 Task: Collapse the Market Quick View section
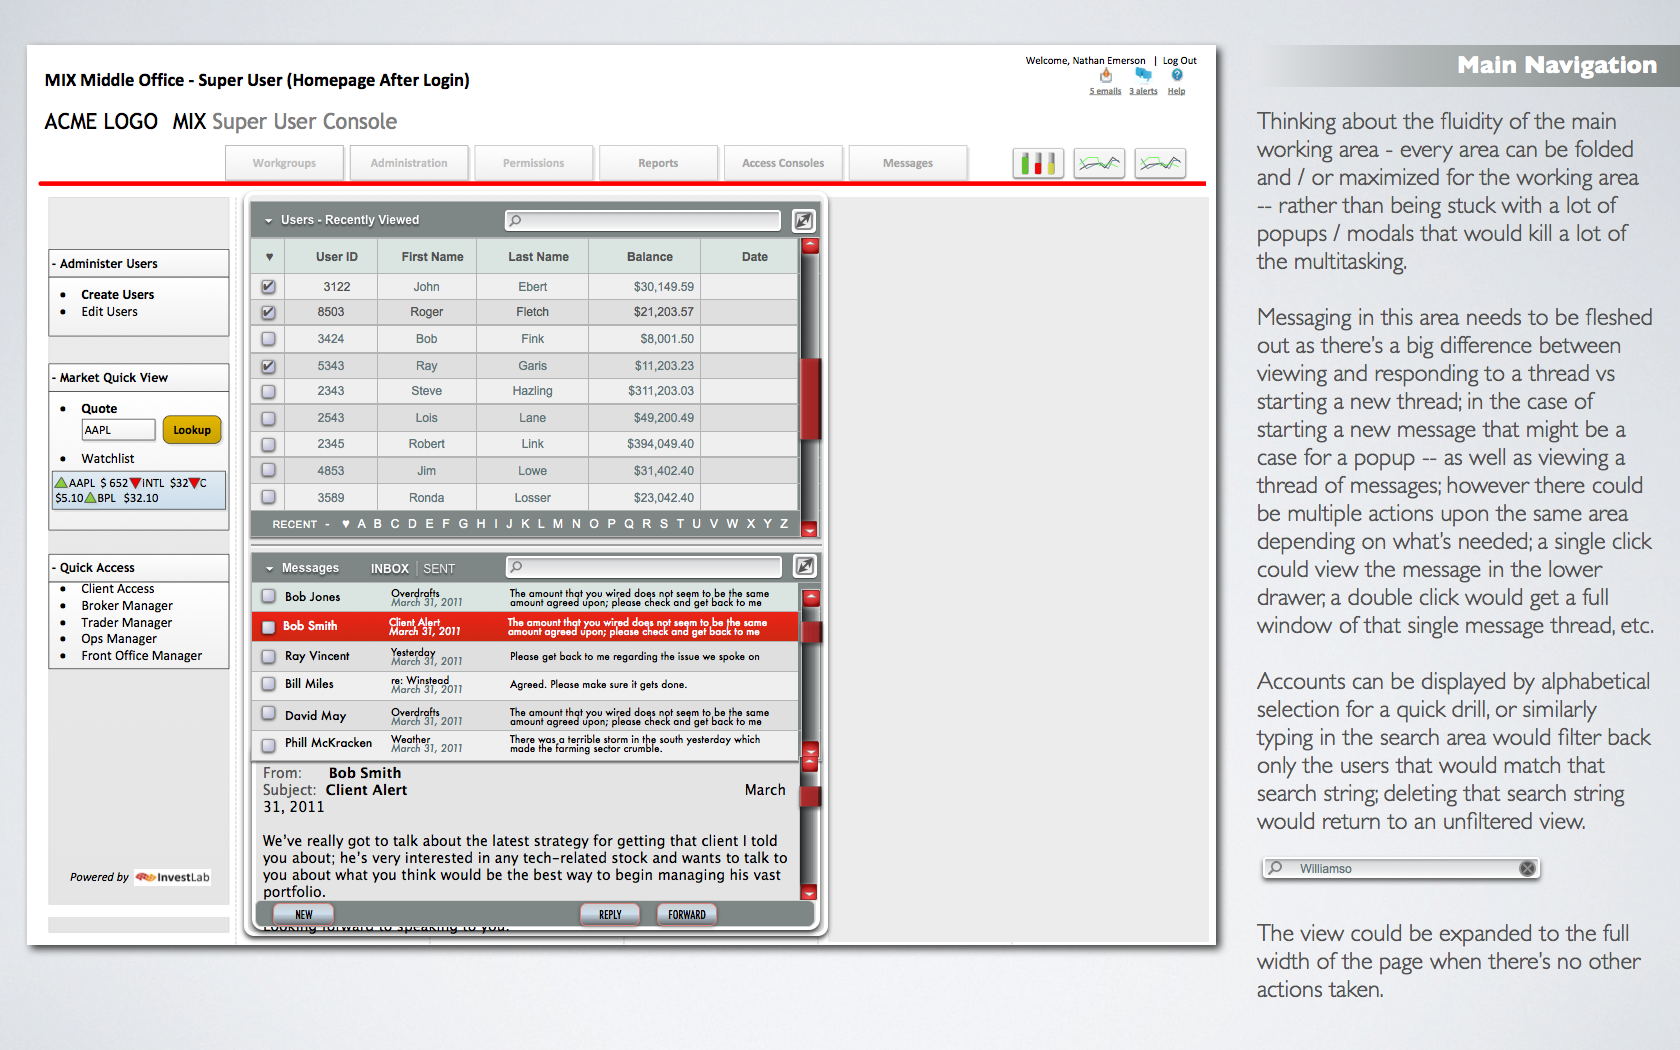138,378
